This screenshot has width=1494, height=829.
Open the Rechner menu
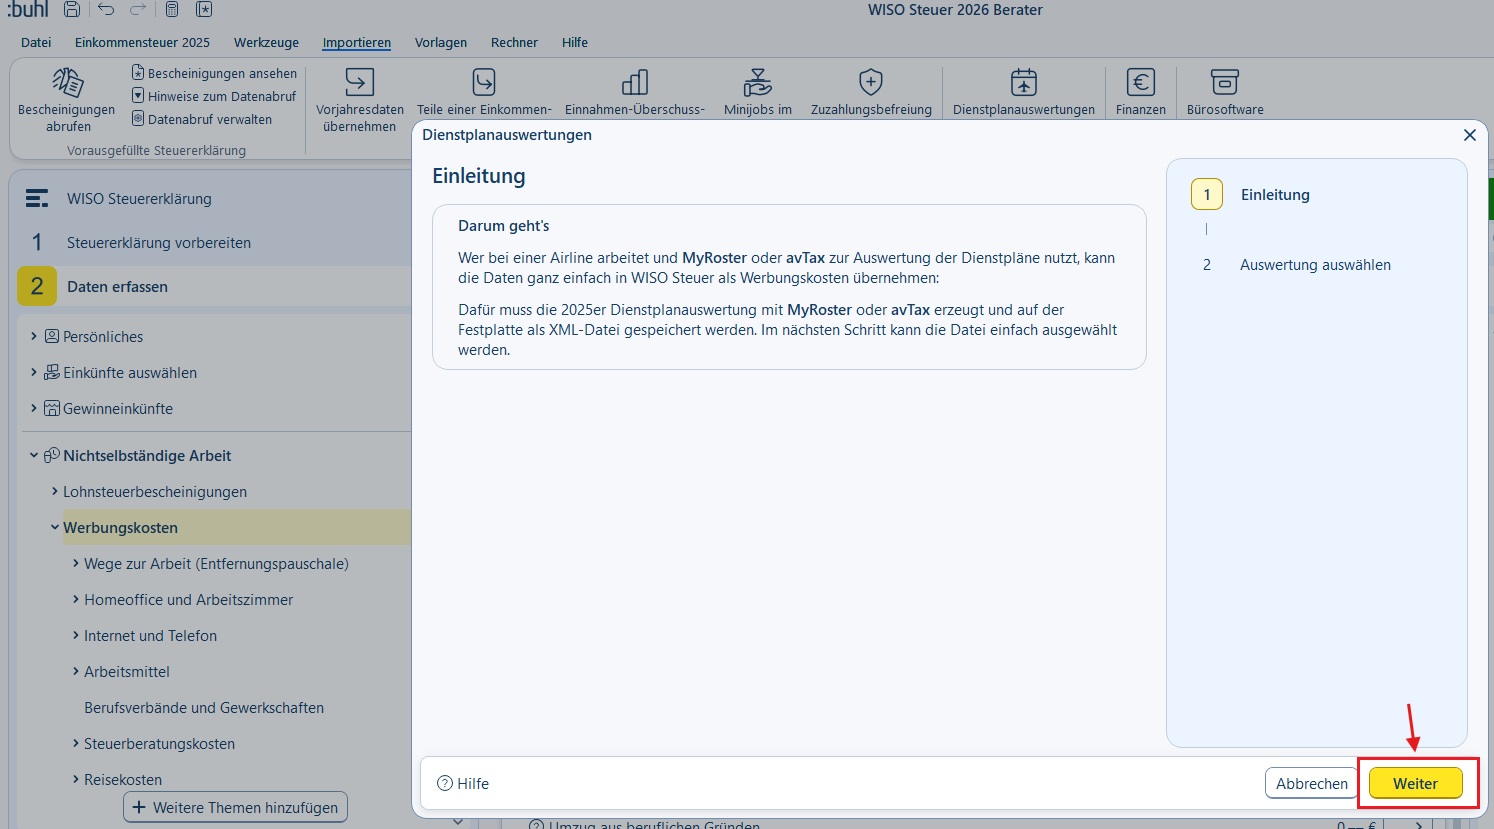514,42
